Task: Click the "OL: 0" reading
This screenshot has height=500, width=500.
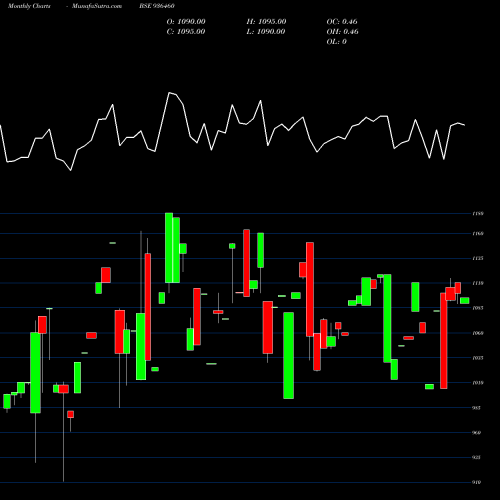Action: pyautogui.click(x=337, y=42)
